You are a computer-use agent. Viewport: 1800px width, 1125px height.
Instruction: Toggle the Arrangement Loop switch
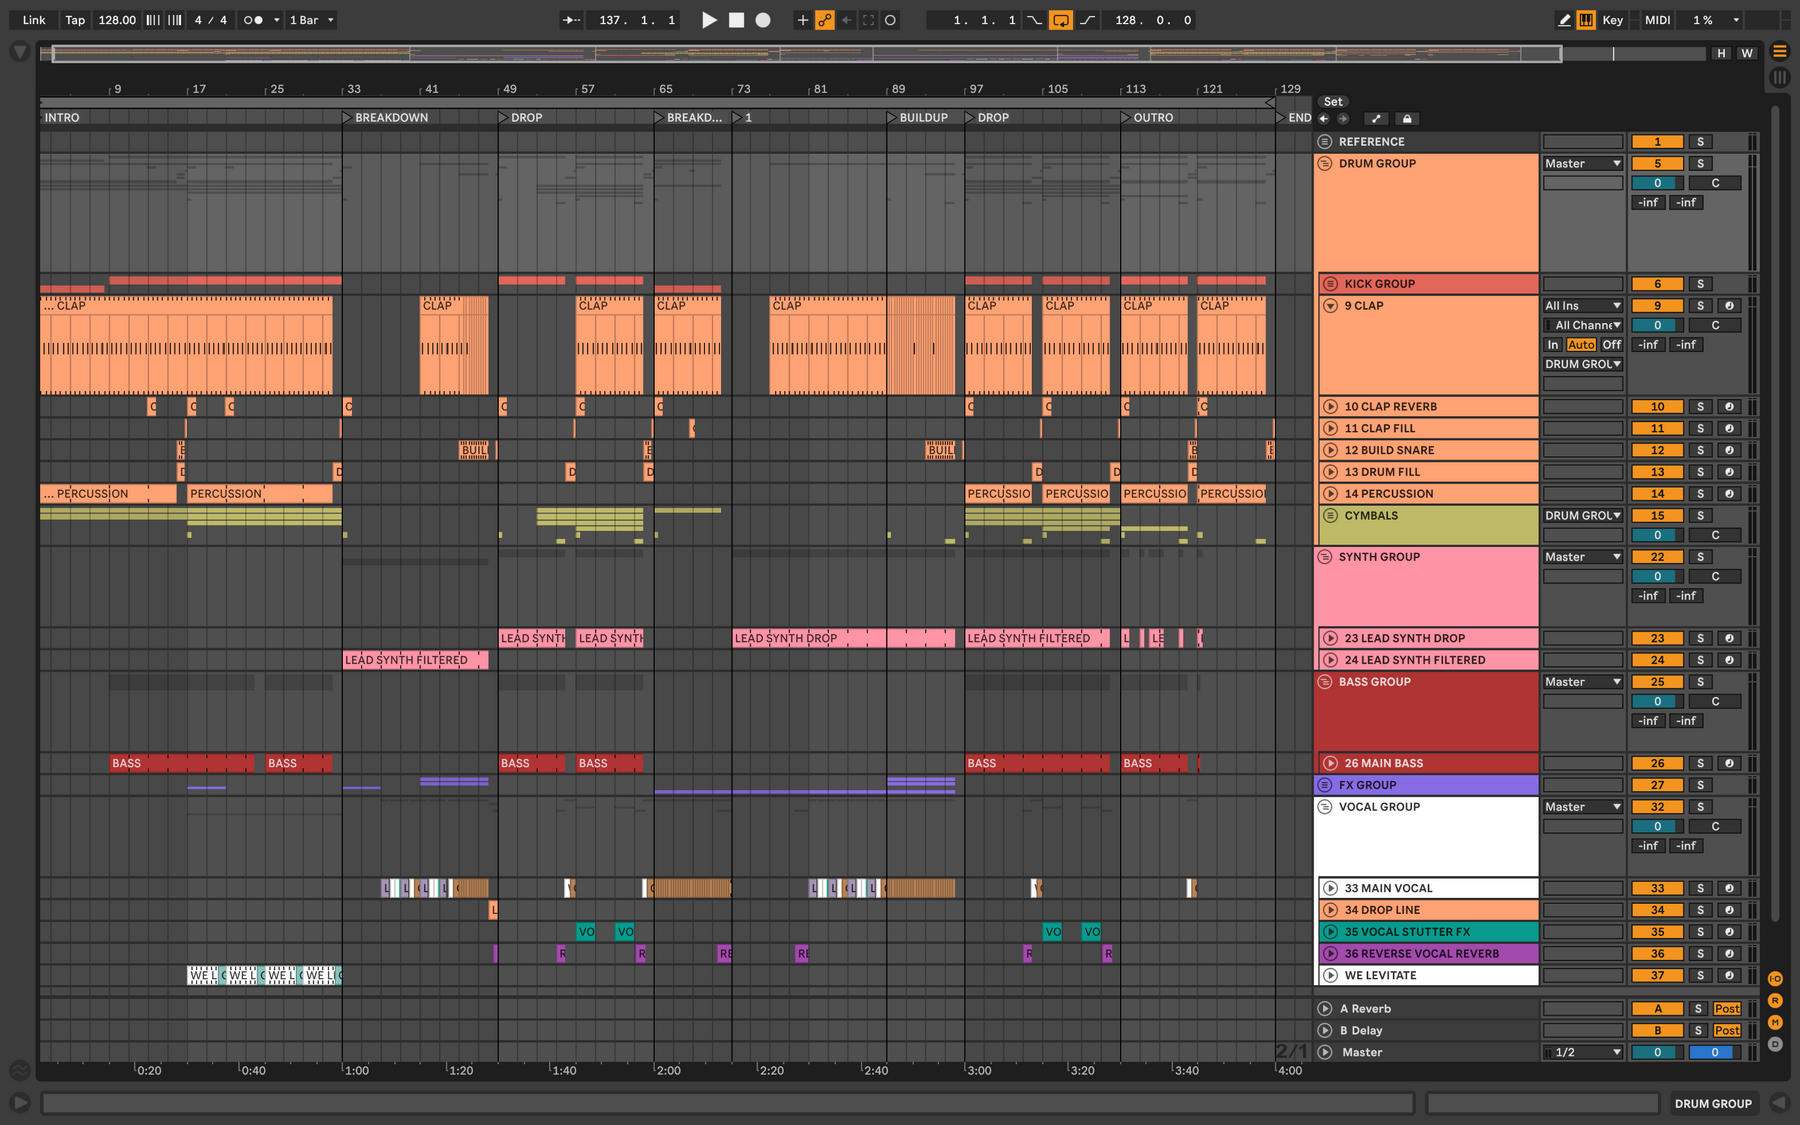click(1061, 20)
